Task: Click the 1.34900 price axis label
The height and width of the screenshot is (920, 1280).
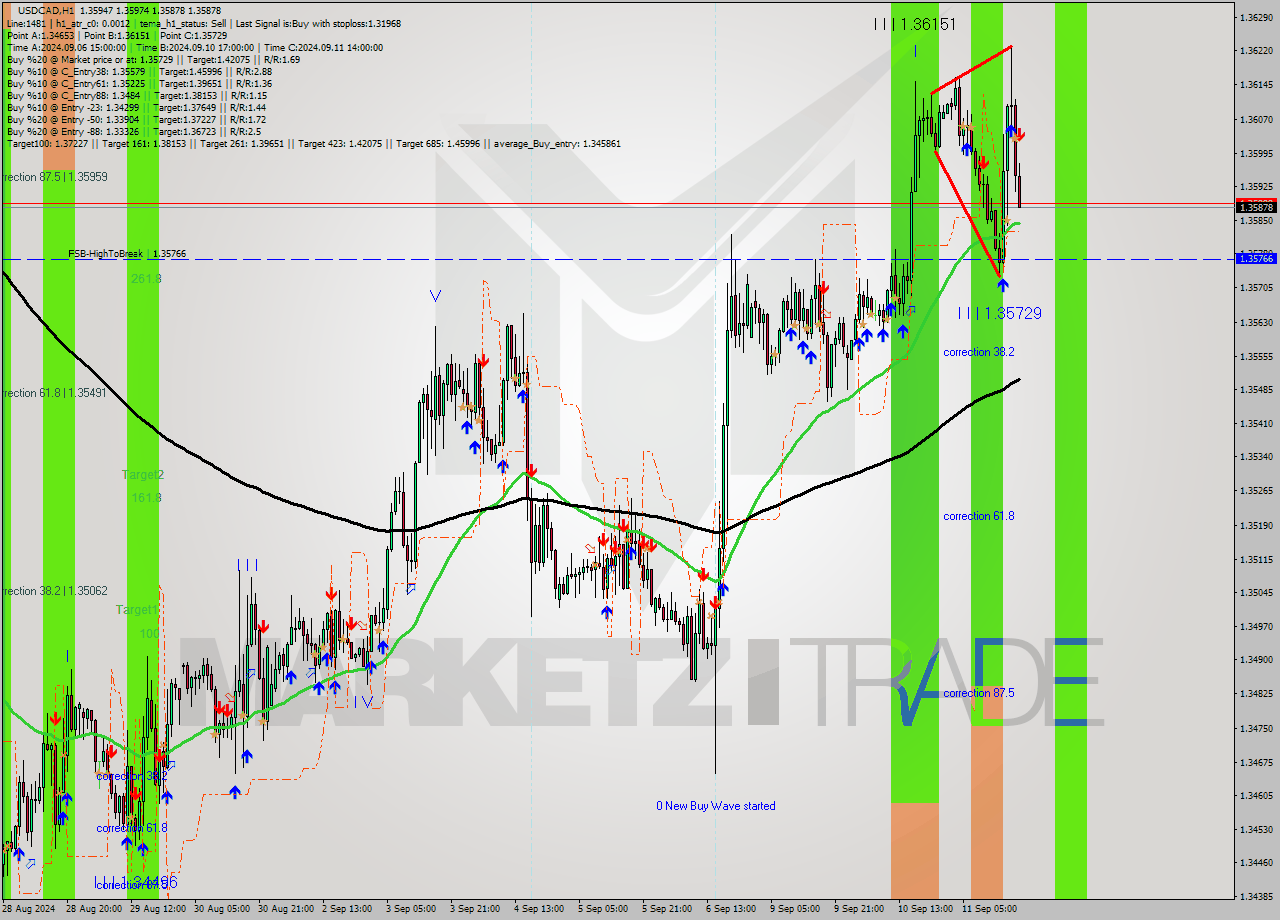Action: (x=1256, y=660)
